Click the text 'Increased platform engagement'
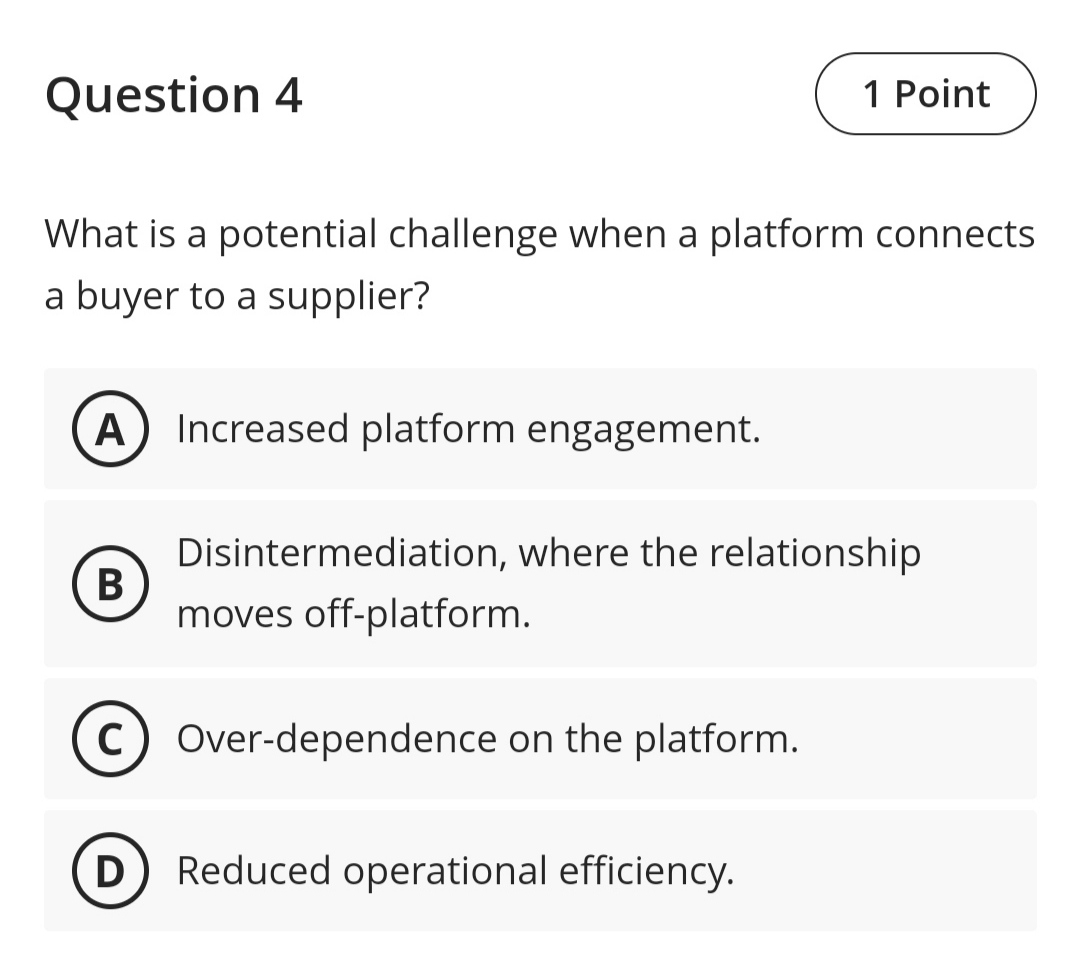Image resolution: width=1080 pixels, height=980 pixels. click(x=470, y=428)
